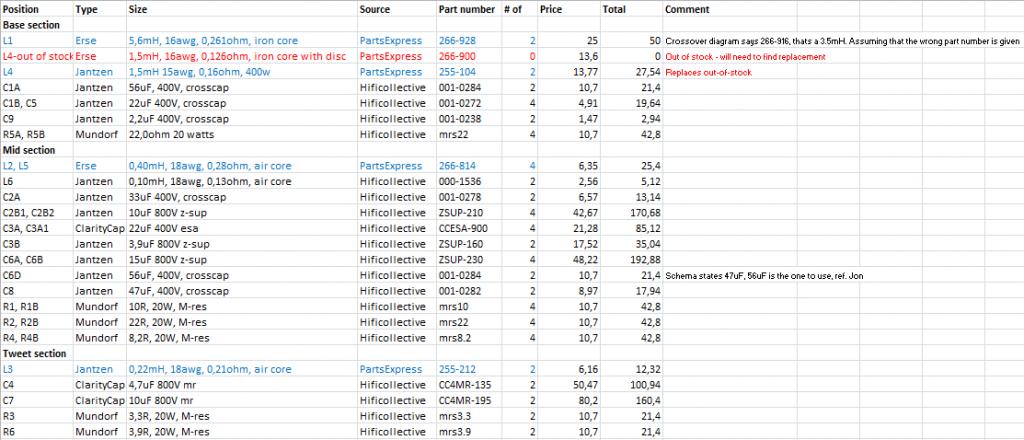The width and height of the screenshot is (1024, 440).
Task: Click the '22,0ohm 20 watts' size cell
Action: point(242,134)
